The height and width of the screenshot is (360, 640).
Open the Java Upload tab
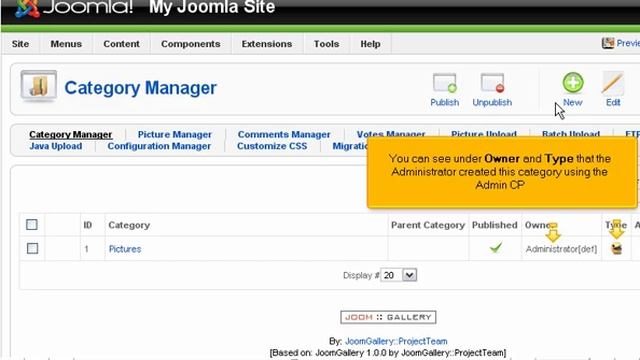[56, 146]
